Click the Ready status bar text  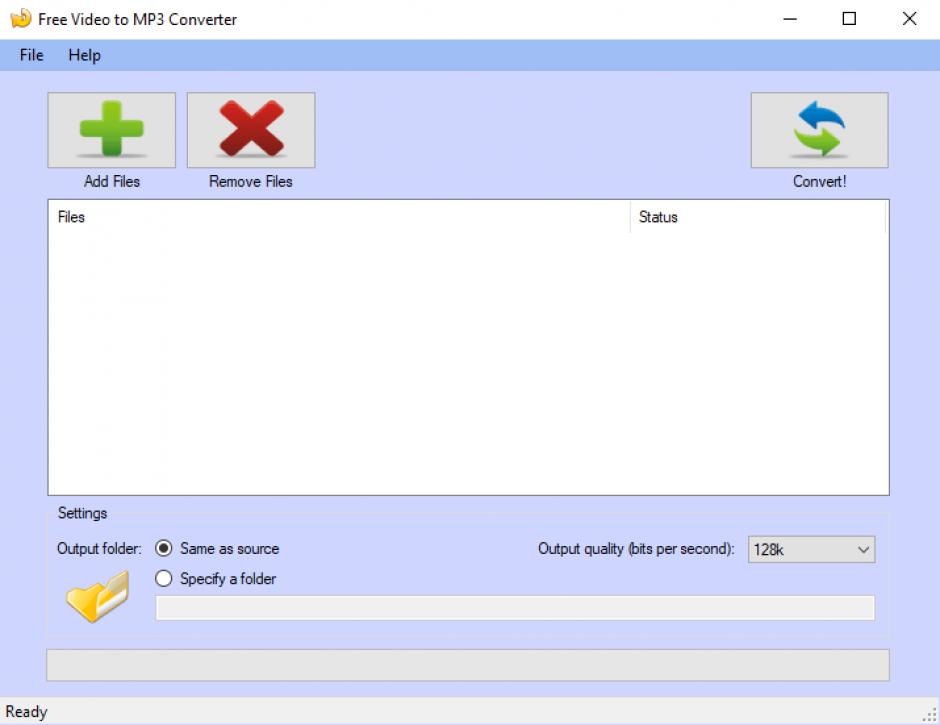click(27, 712)
